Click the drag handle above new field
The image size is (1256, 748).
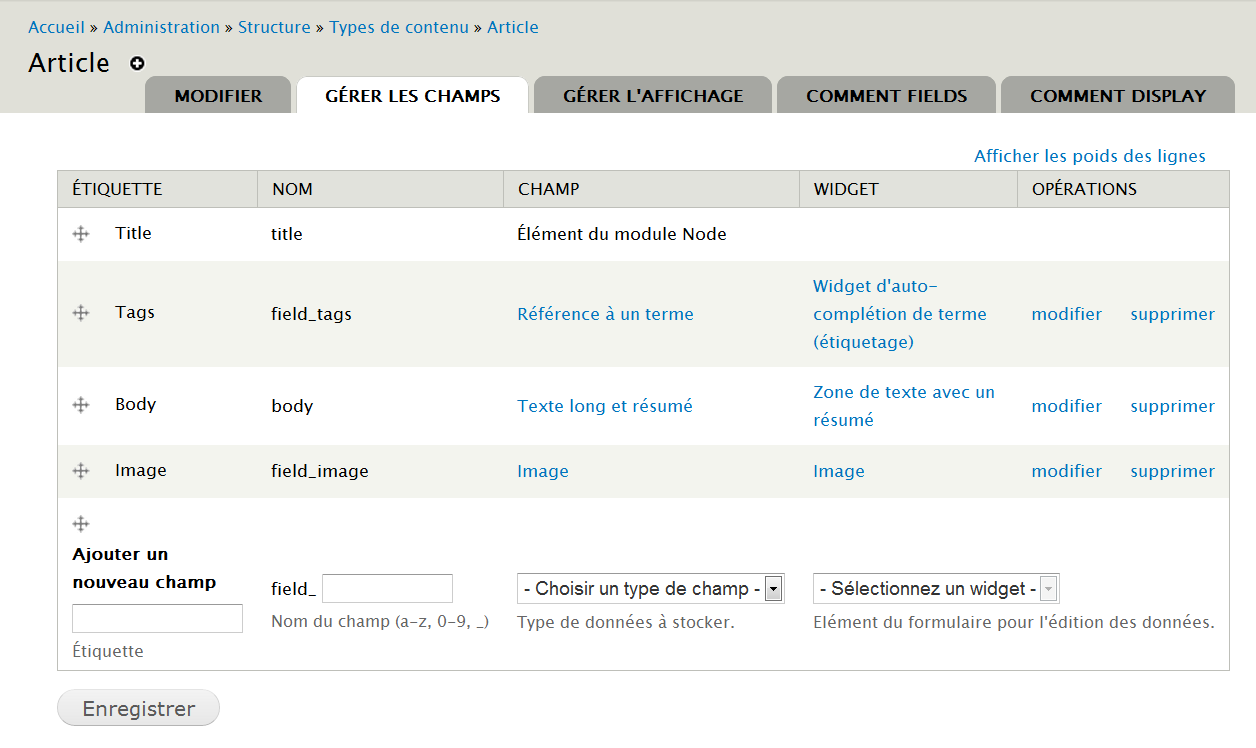[81, 524]
